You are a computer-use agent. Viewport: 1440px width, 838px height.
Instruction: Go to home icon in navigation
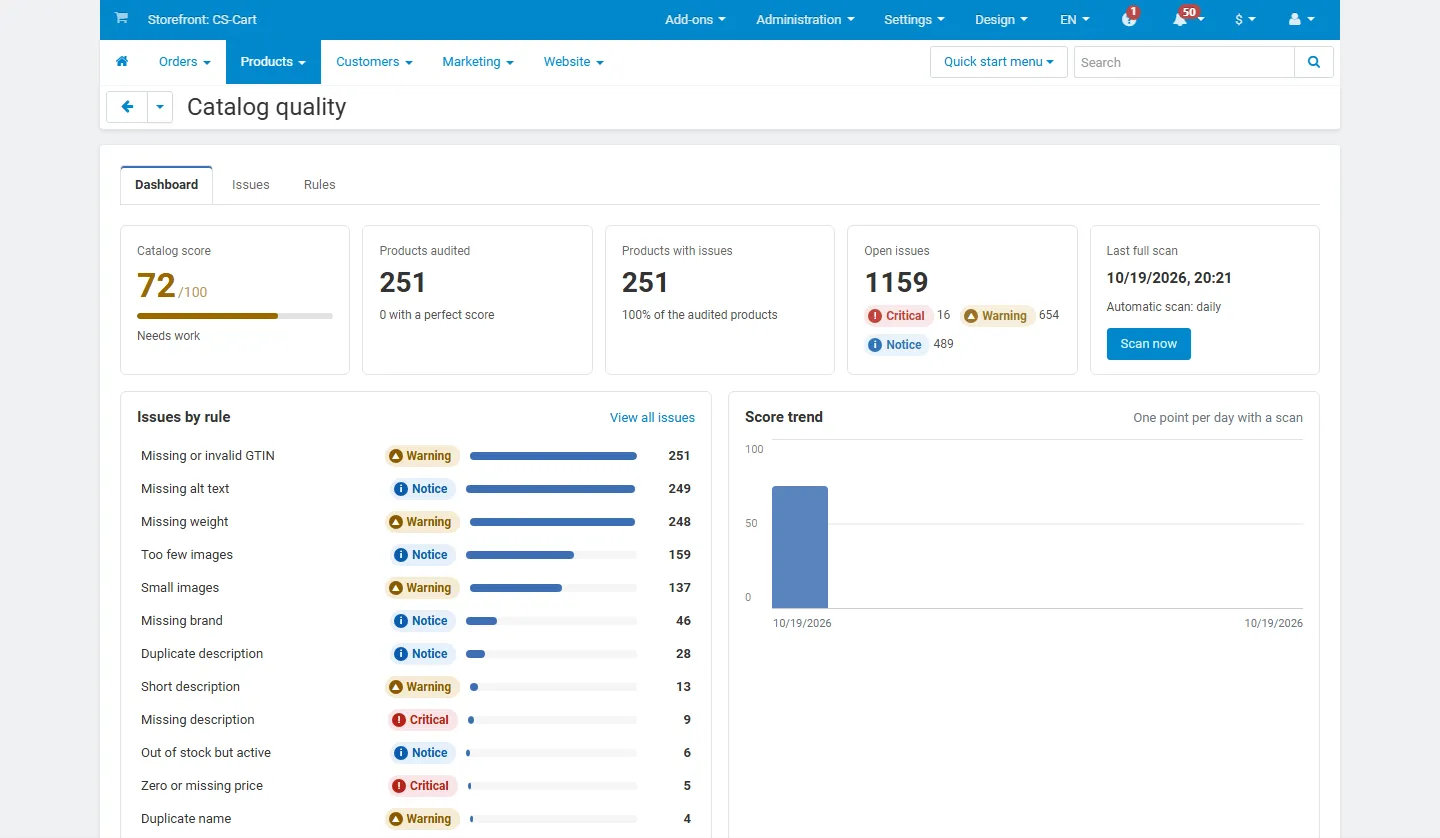pyautogui.click(x=122, y=61)
